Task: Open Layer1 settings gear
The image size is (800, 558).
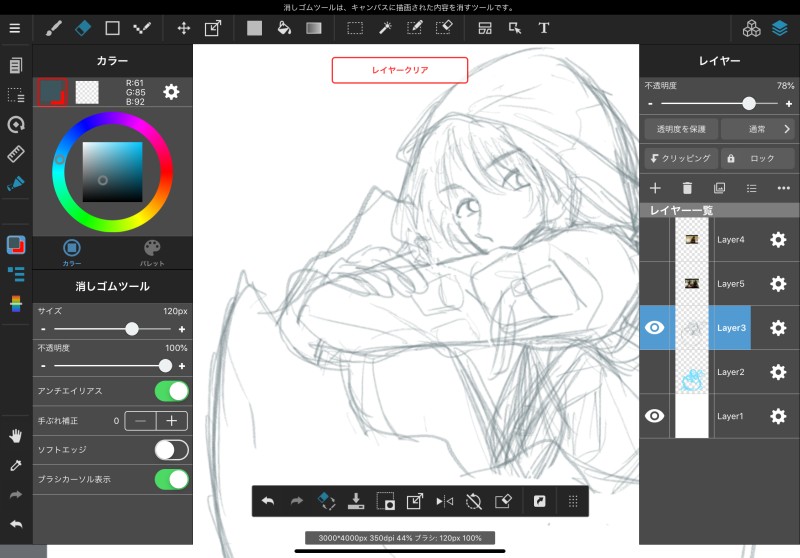Action: click(x=778, y=416)
